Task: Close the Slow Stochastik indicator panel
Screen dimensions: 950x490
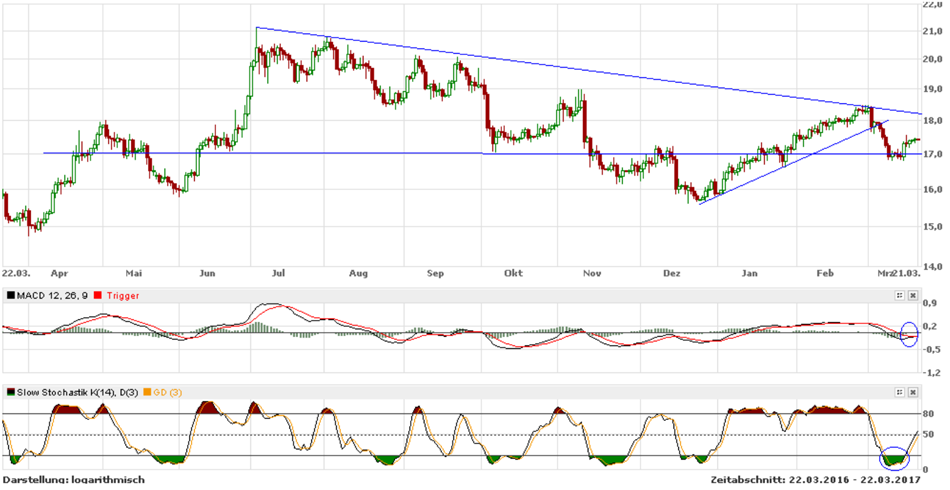Action: (912, 394)
